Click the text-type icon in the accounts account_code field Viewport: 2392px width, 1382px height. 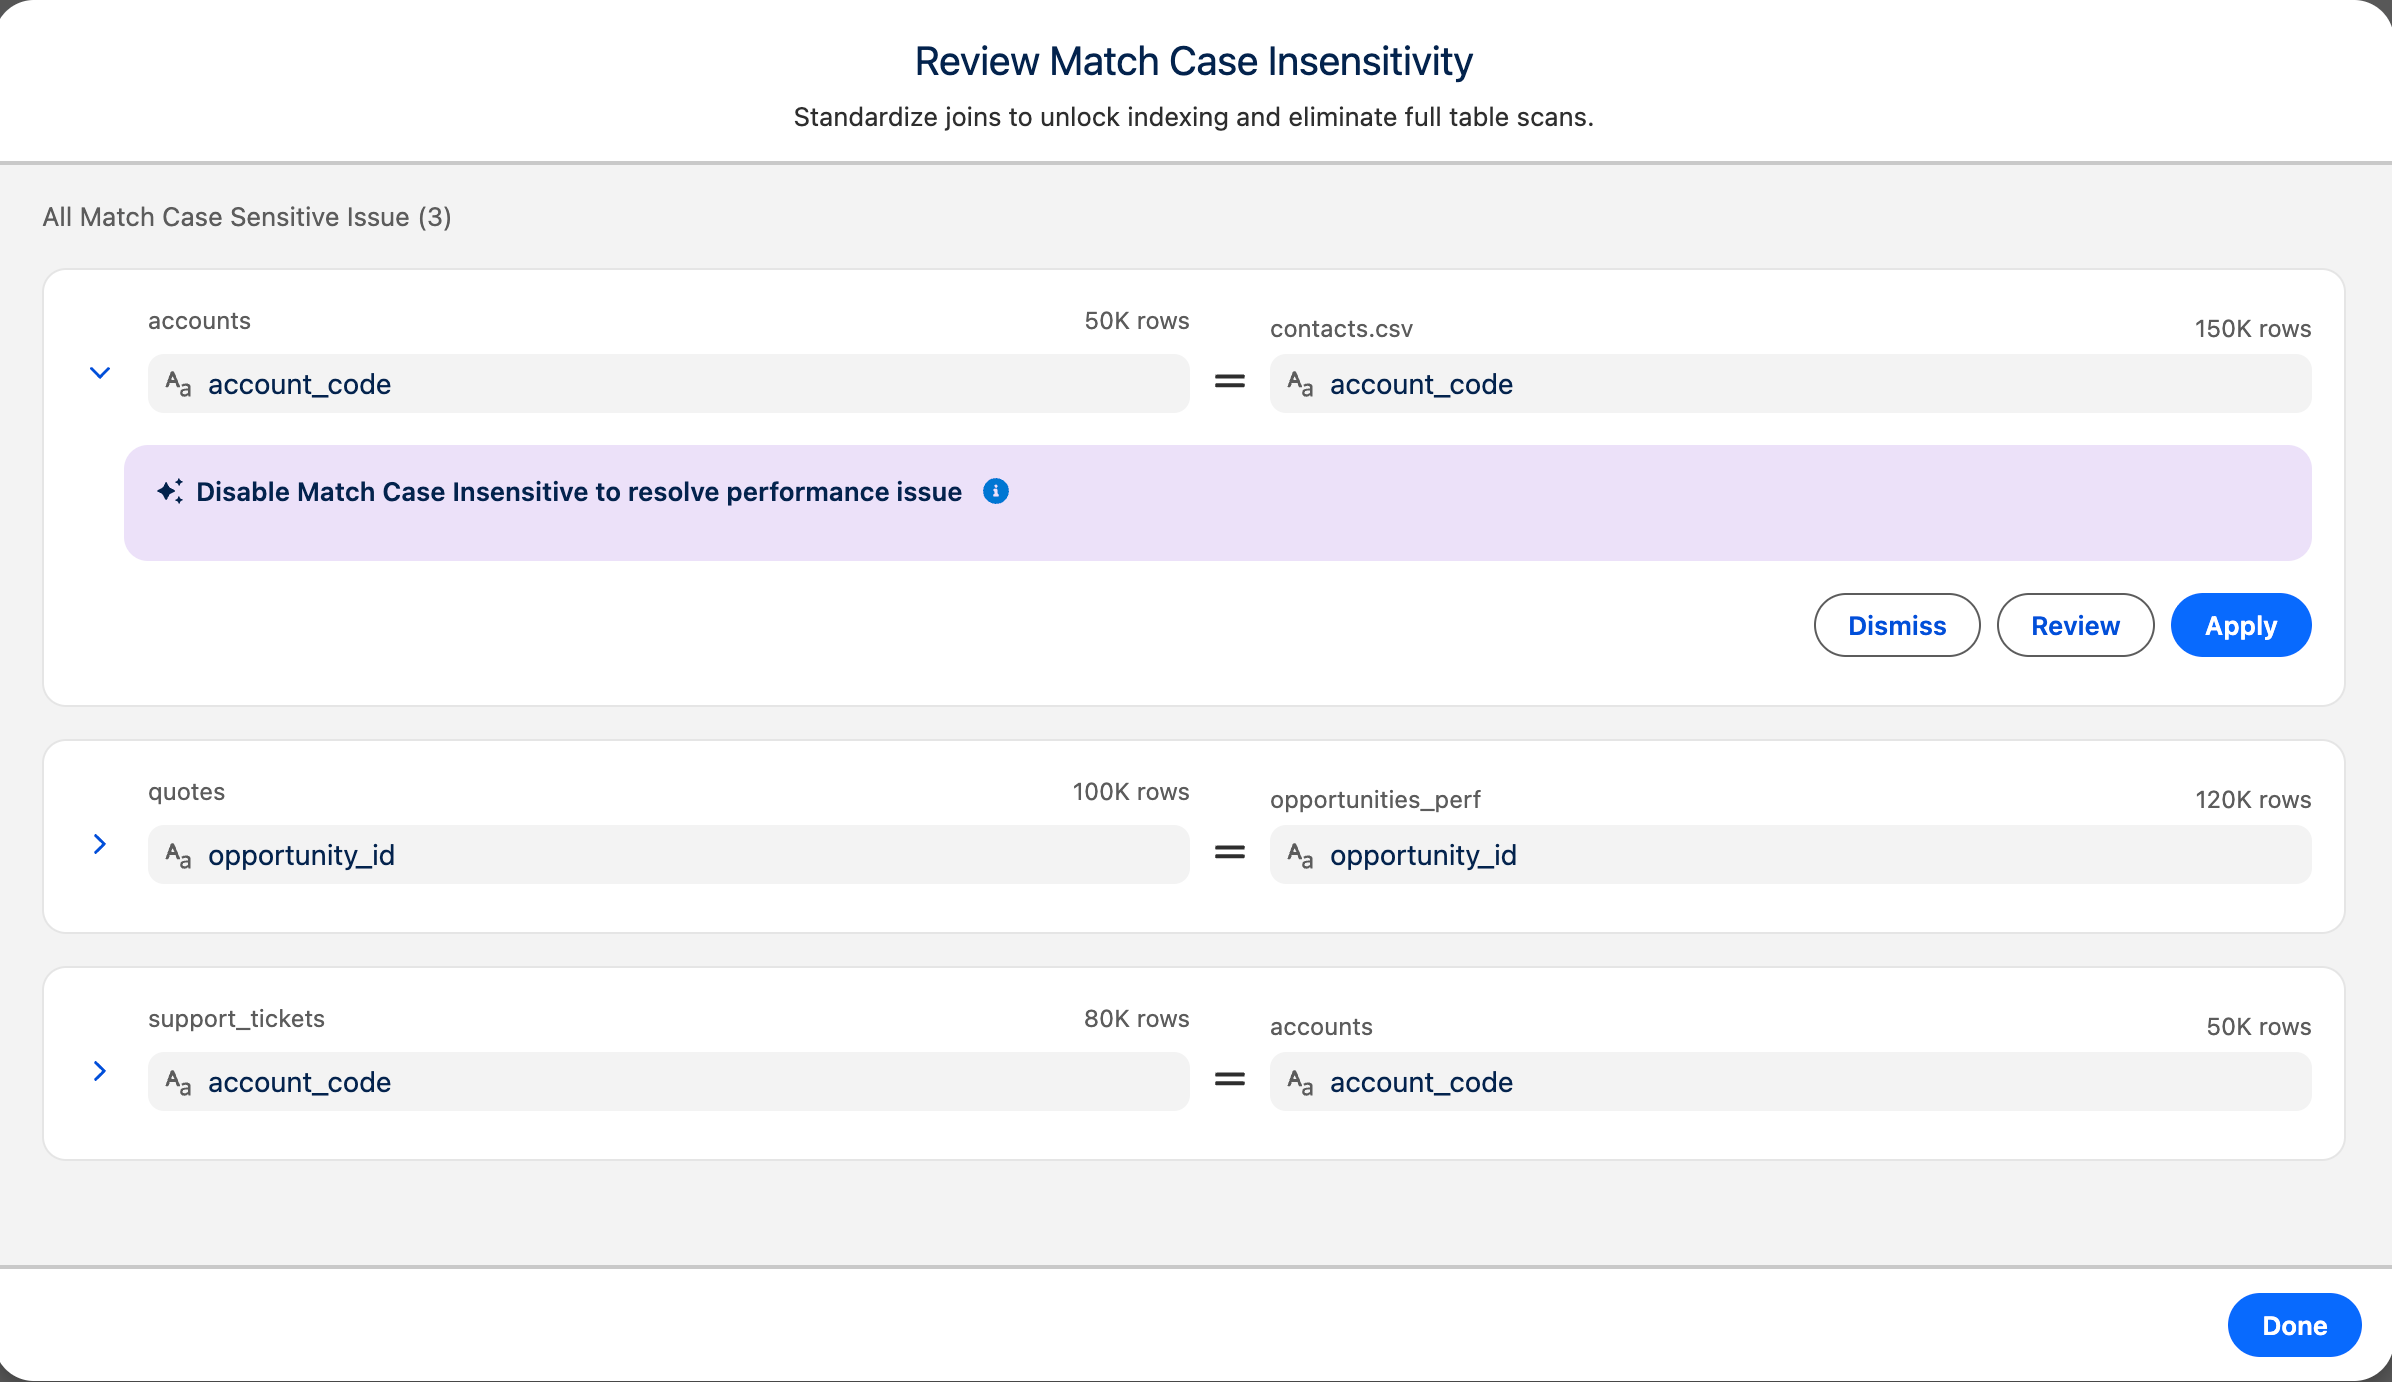[x=178, y=384]
